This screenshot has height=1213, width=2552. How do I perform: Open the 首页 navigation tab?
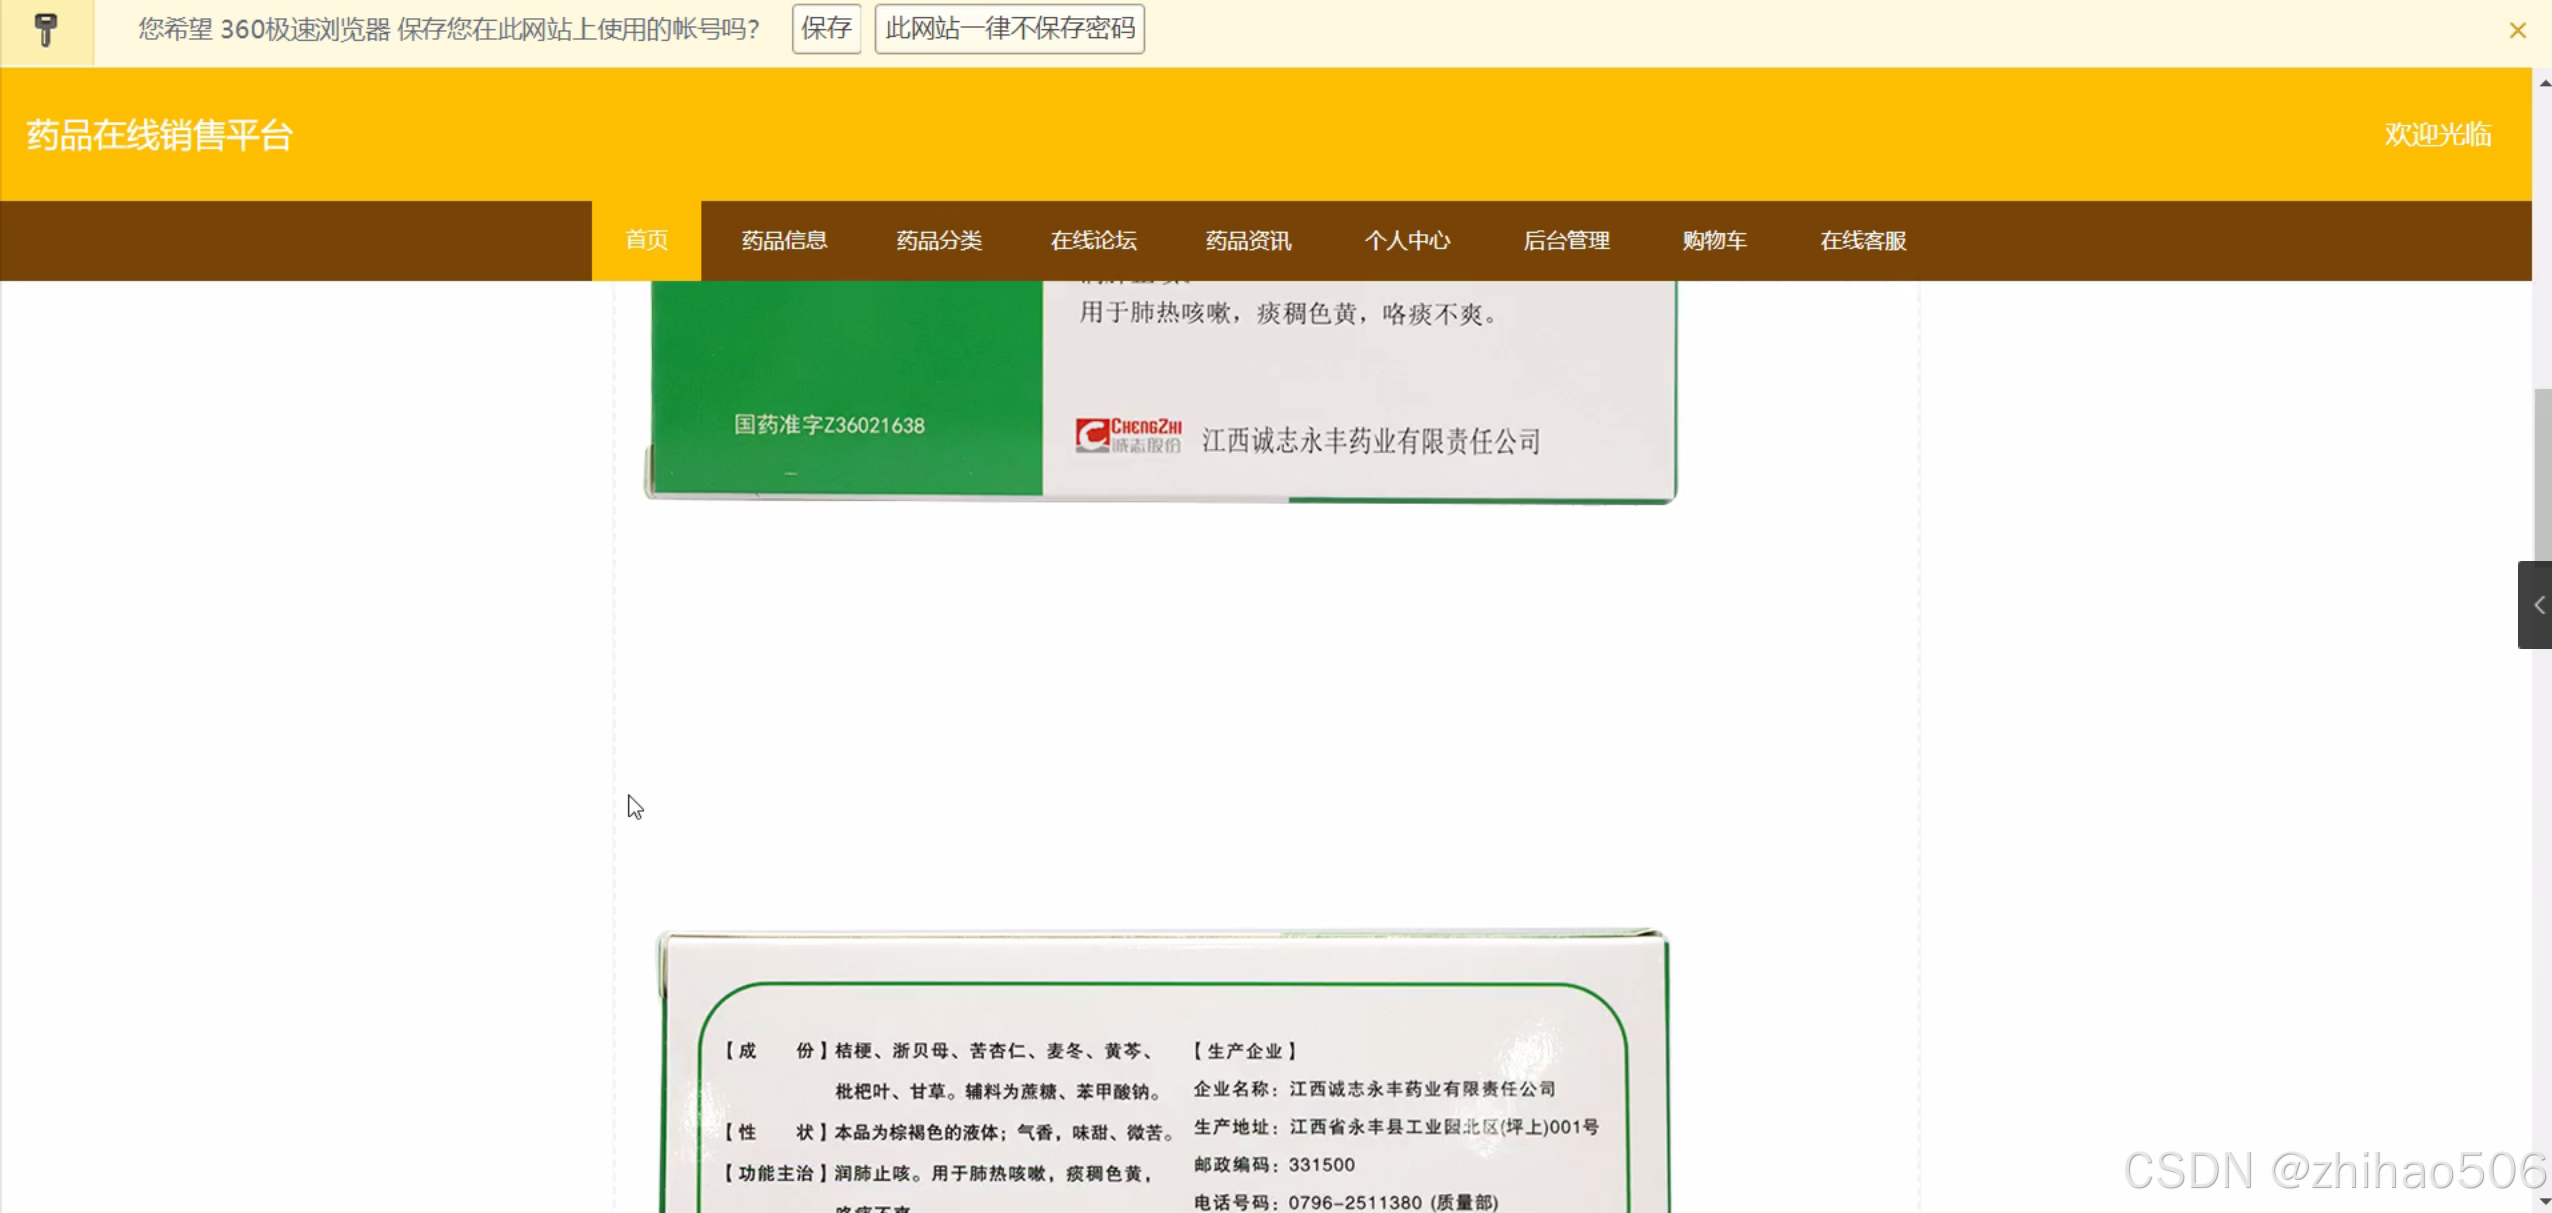click(x=646, y=241)
